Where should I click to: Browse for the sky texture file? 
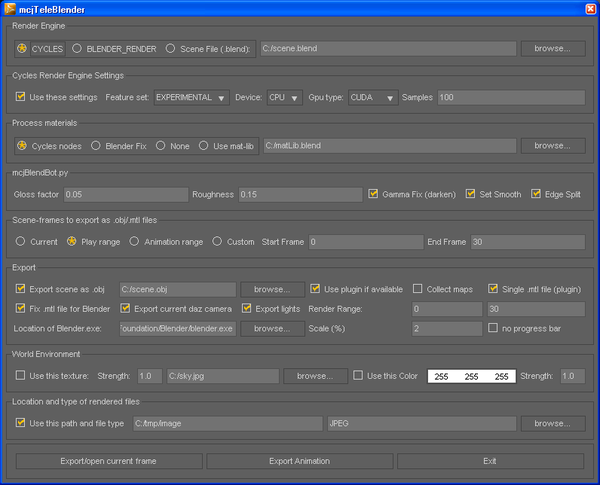(315, 376)
